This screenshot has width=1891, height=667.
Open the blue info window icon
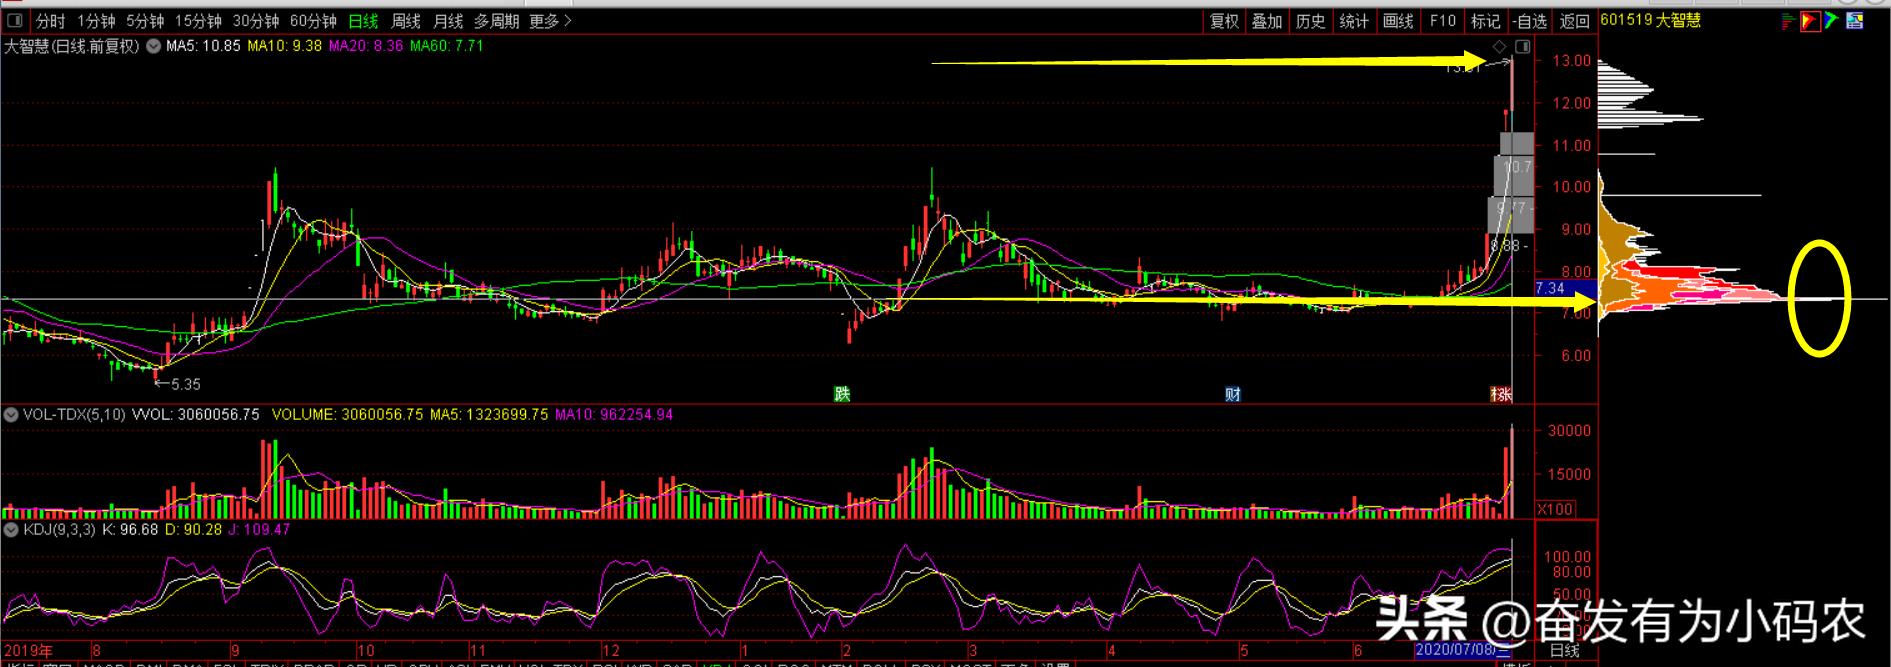[x=1854, y=20]
